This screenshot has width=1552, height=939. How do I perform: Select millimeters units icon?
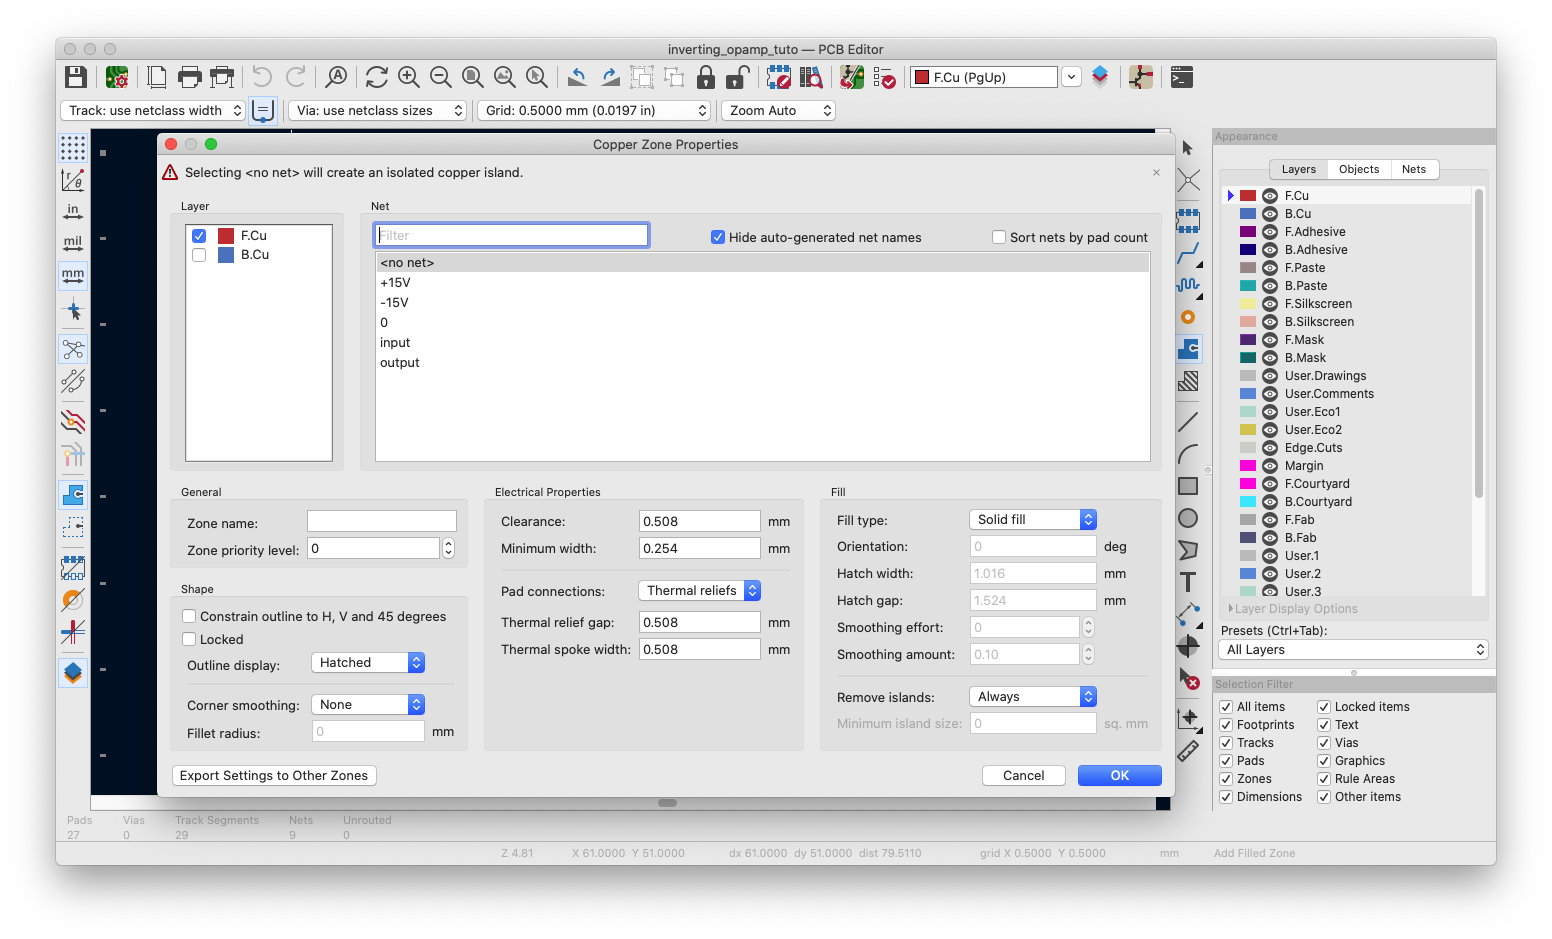tap(73, 275)
